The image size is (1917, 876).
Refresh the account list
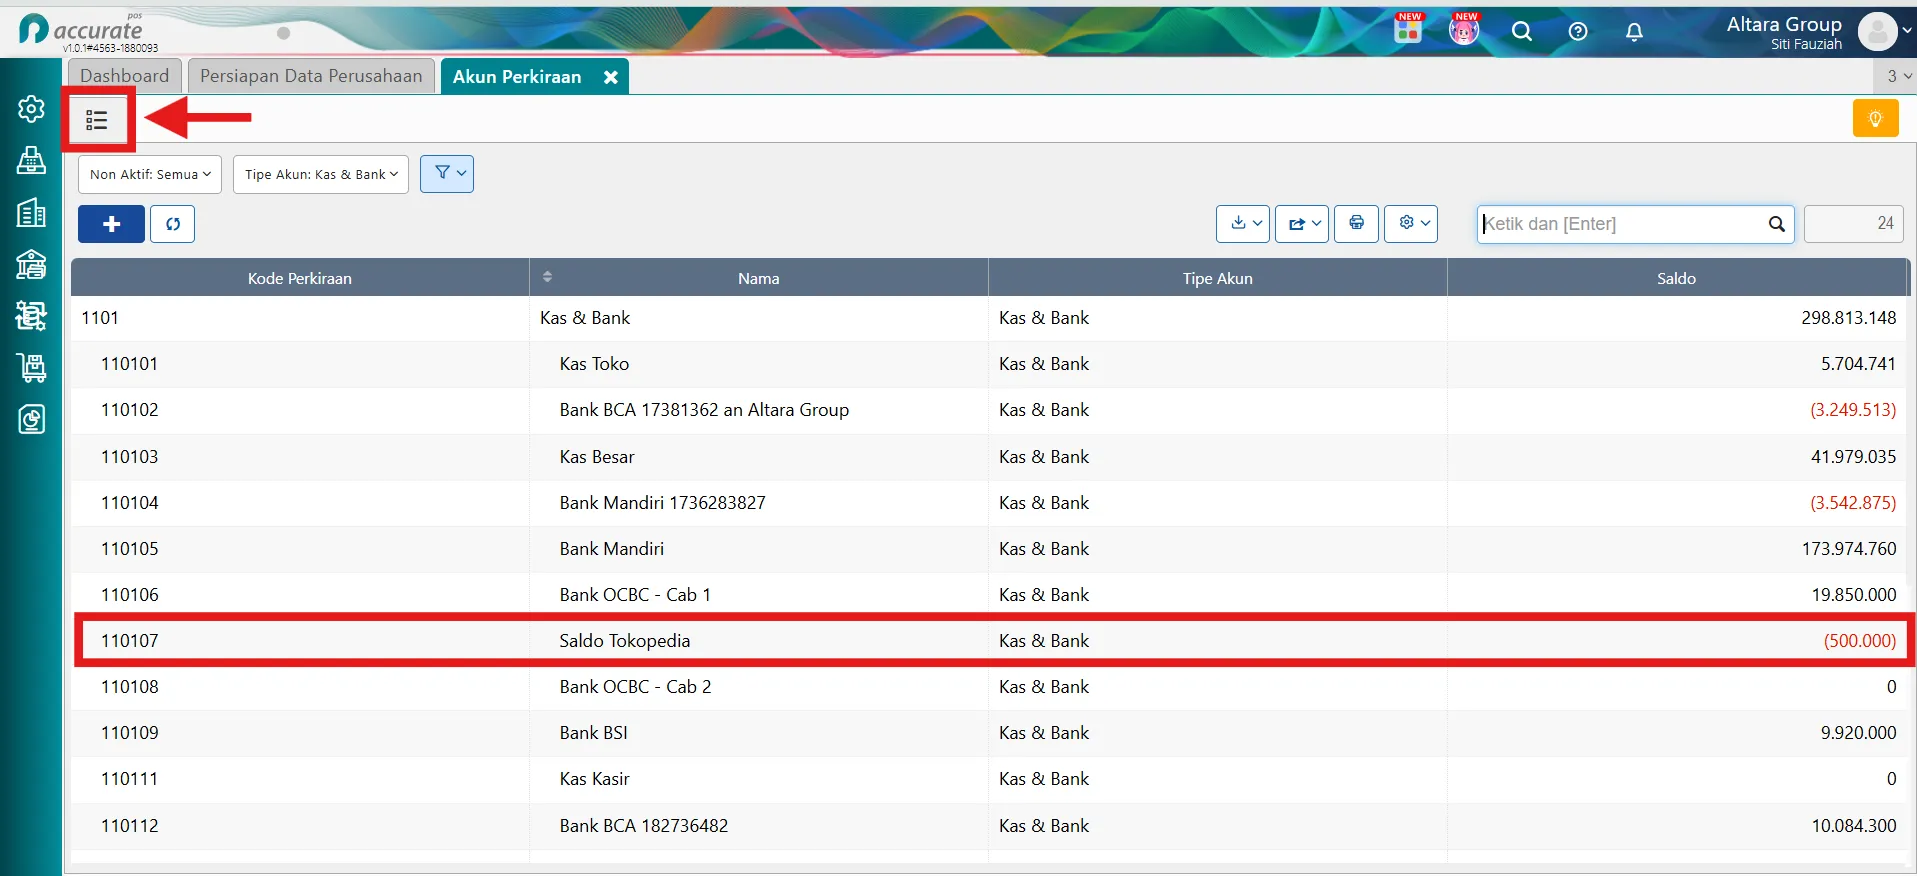click(x=172, y=224)
